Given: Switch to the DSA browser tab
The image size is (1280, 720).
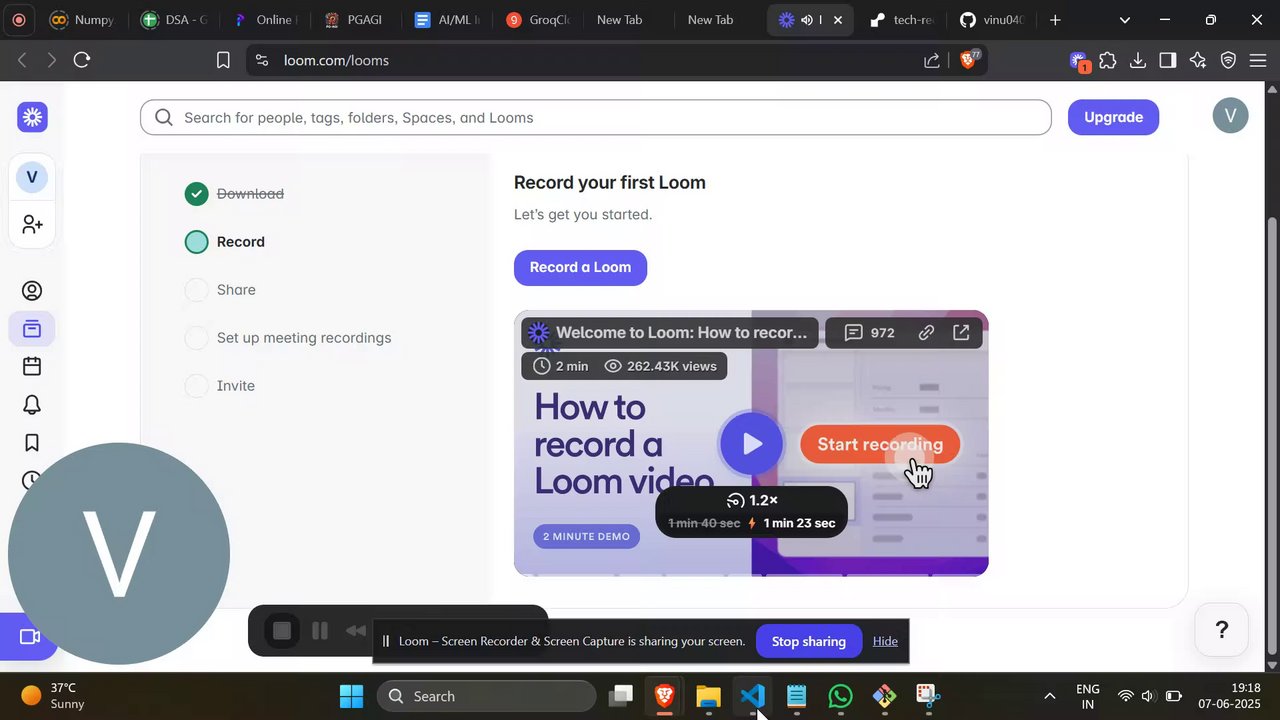Looking at the screenshot, I should click(x=174, y=20).
